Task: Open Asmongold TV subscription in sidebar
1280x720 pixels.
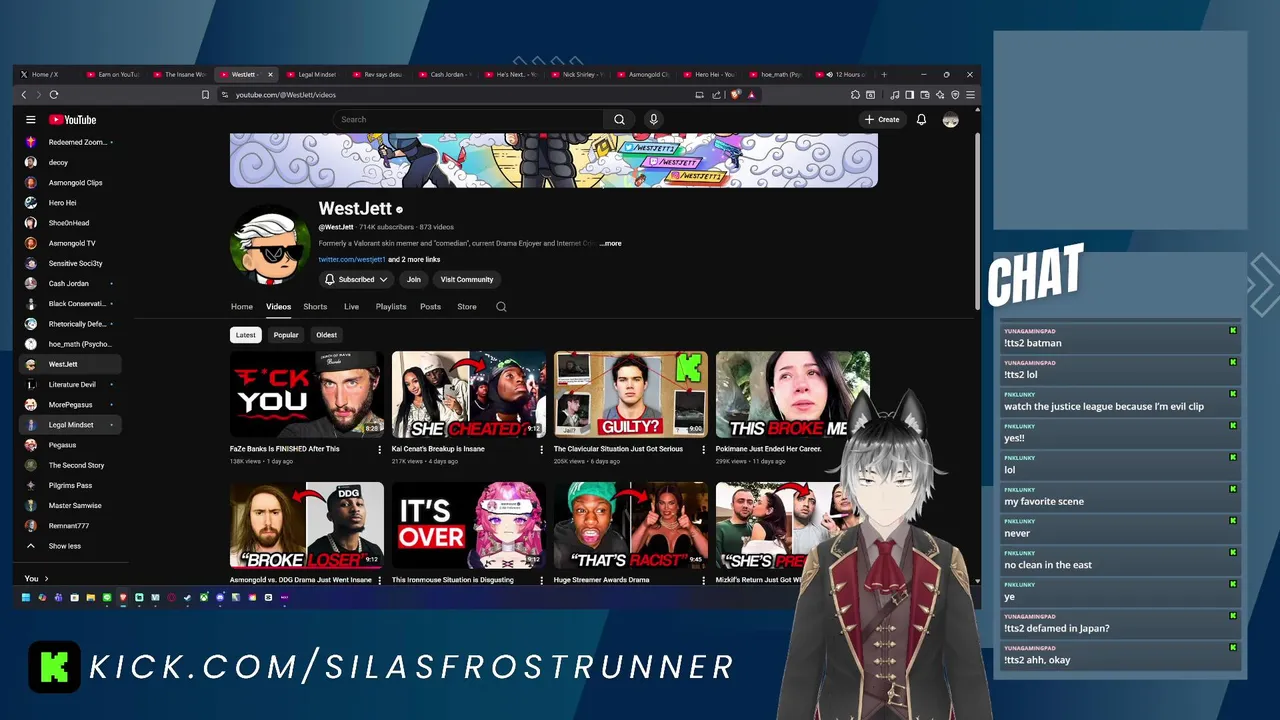Action: point(71,243)
